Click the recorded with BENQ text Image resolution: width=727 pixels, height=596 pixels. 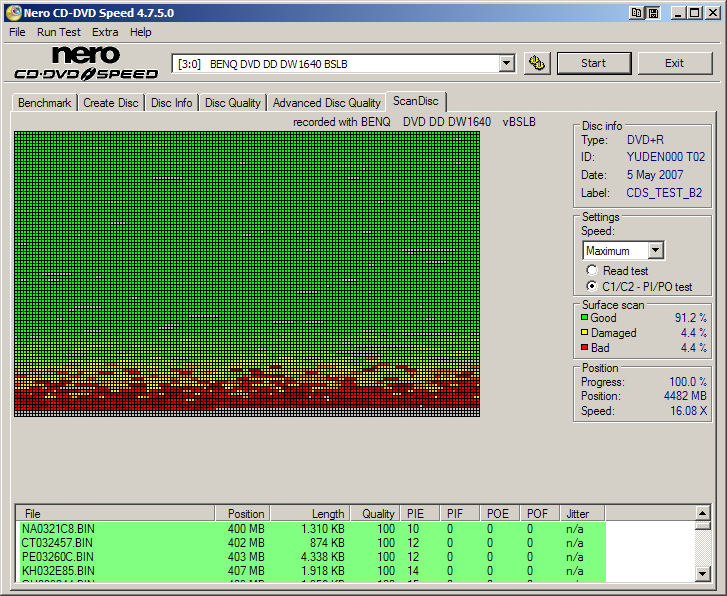click(414, 122)
